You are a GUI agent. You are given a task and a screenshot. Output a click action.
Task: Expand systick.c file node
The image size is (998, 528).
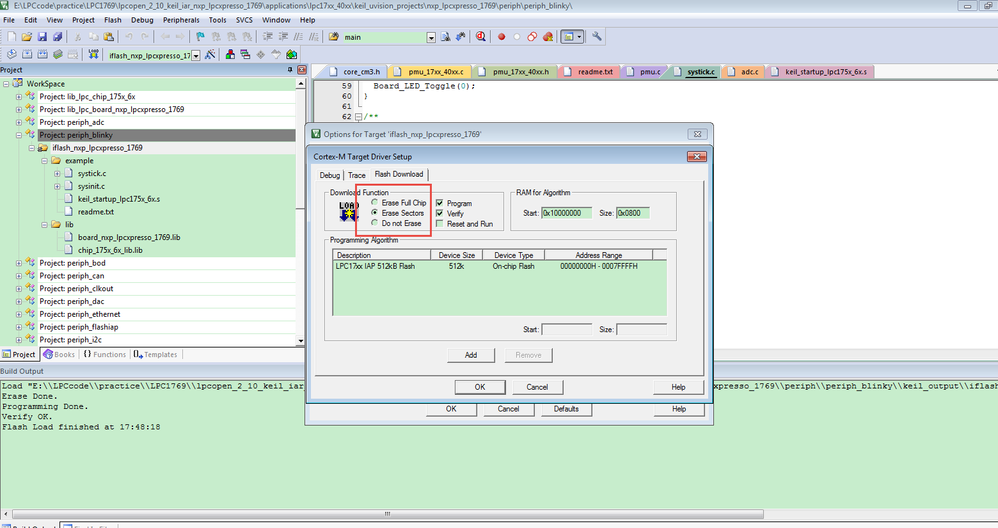[57, 174]
